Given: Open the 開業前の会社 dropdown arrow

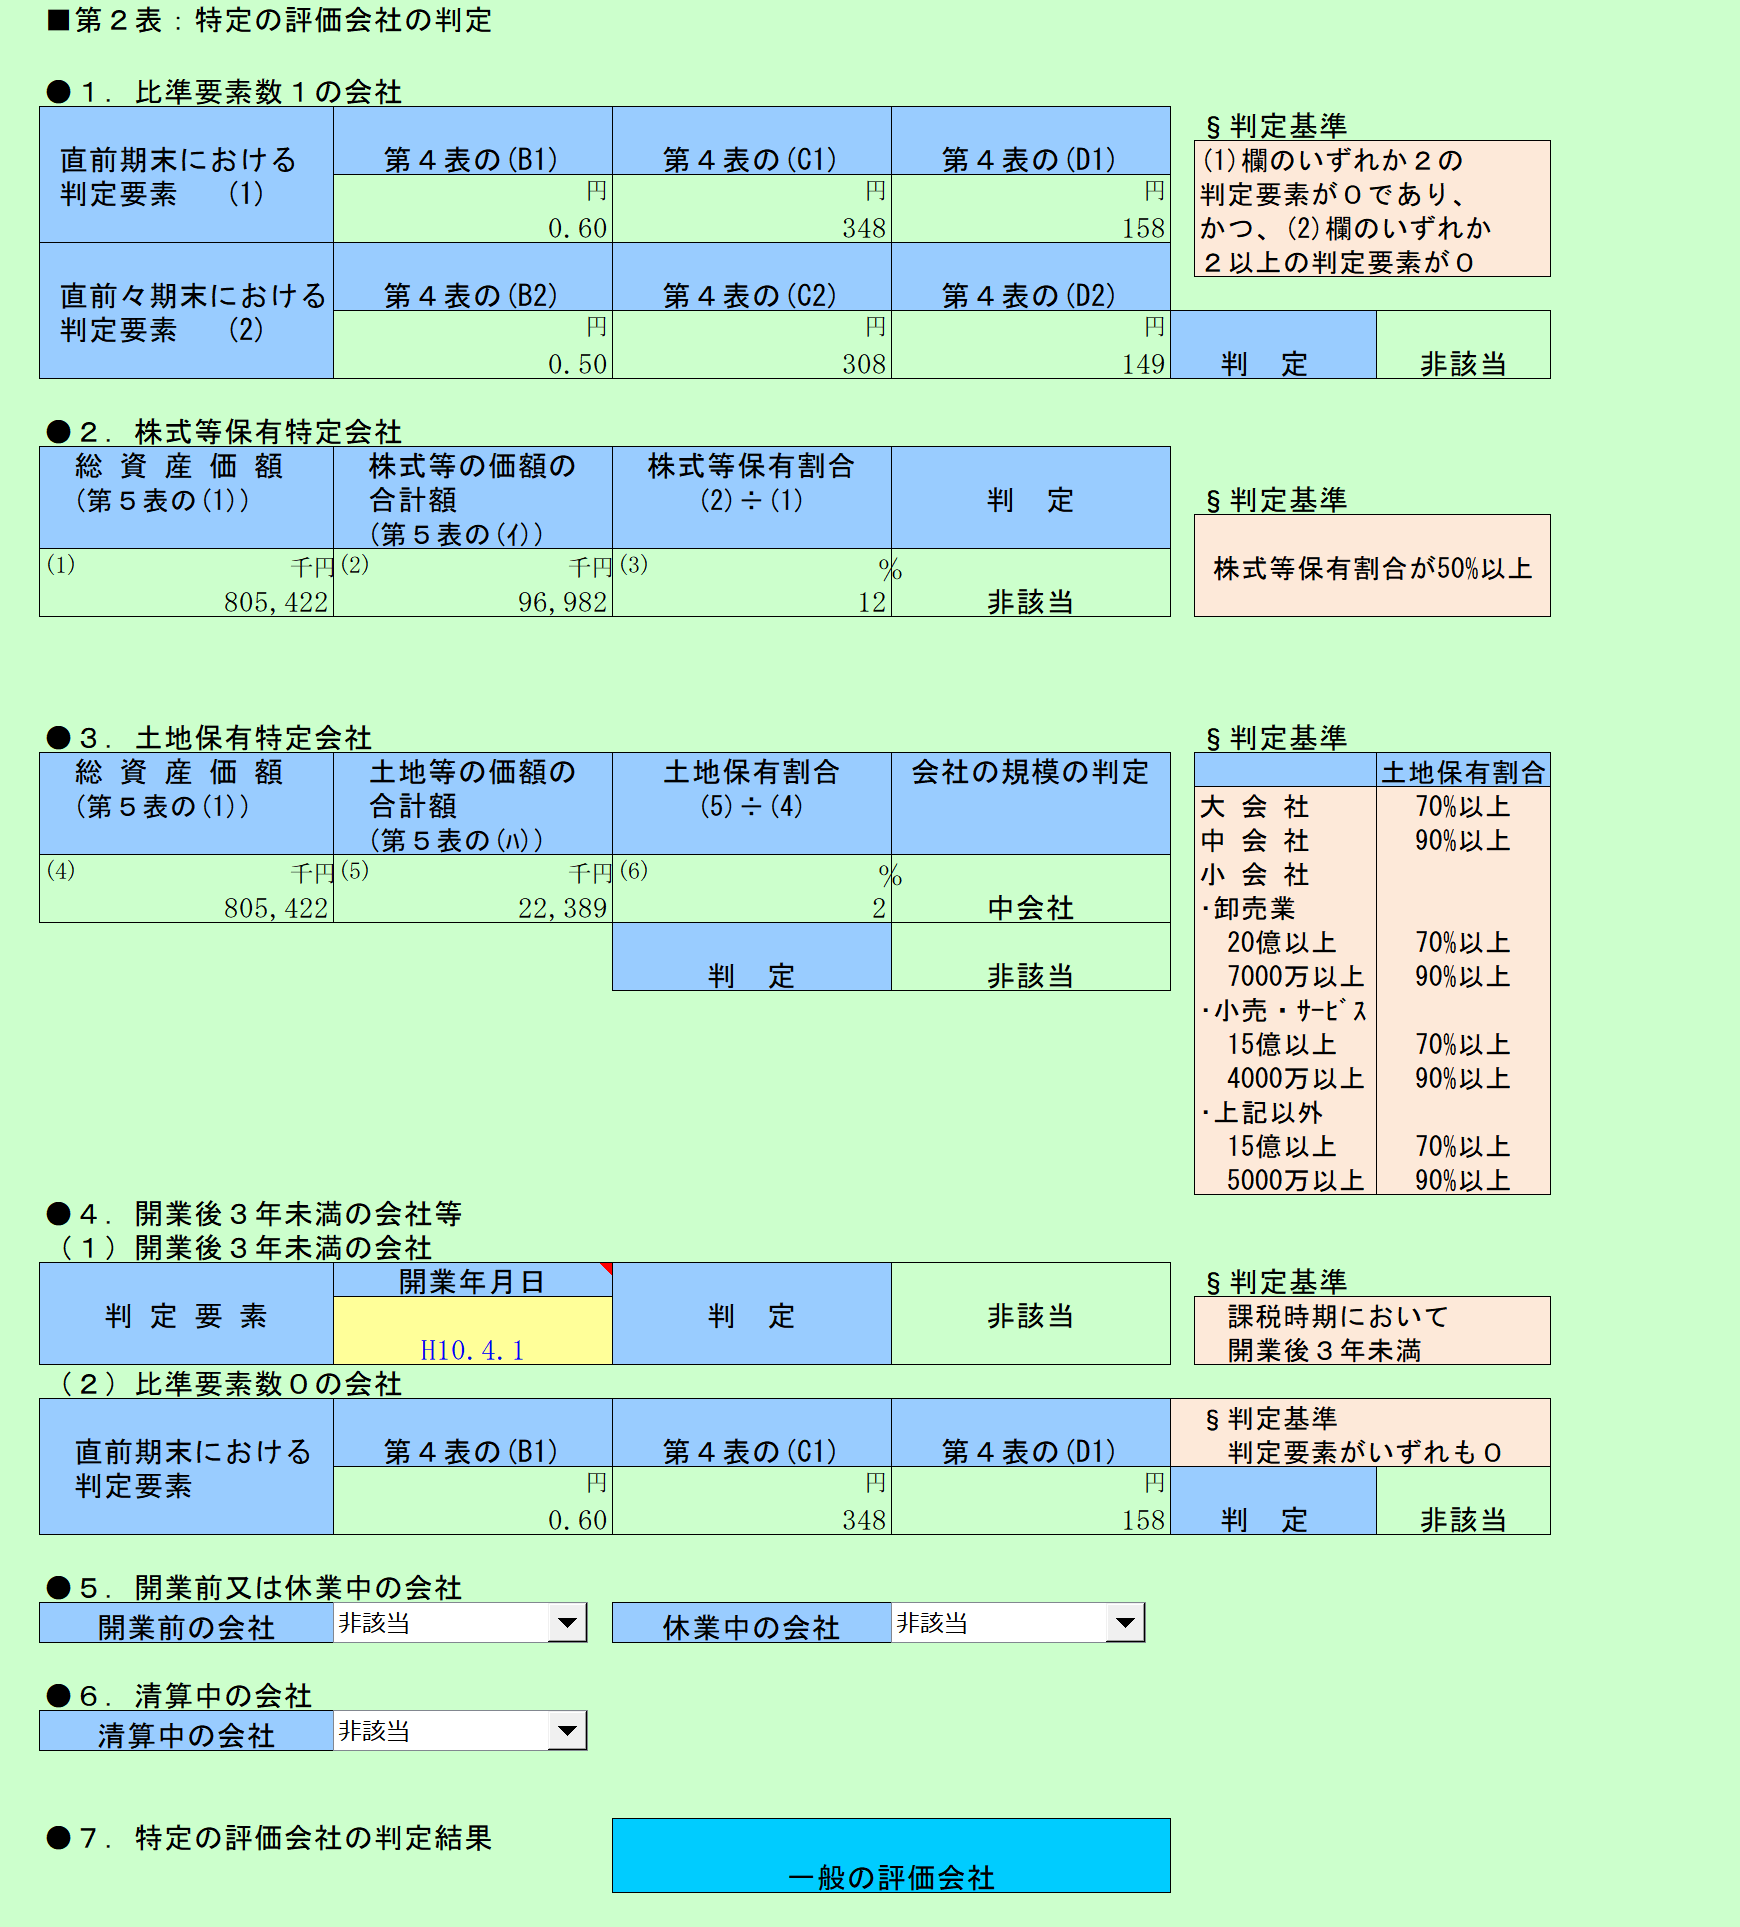Looking at the screenshot, I should tap(567, 1622).
